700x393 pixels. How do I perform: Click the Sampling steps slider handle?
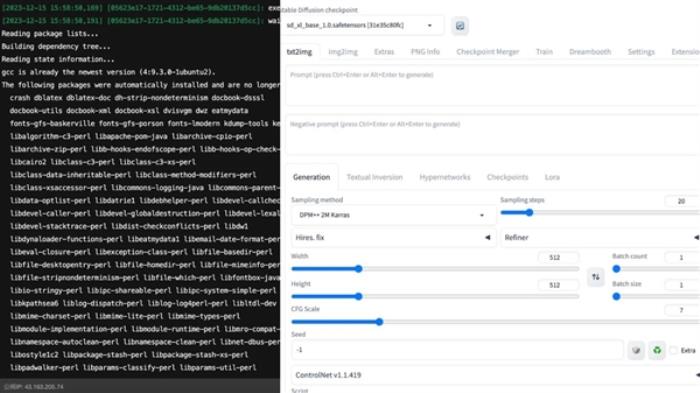coord(529,213)
